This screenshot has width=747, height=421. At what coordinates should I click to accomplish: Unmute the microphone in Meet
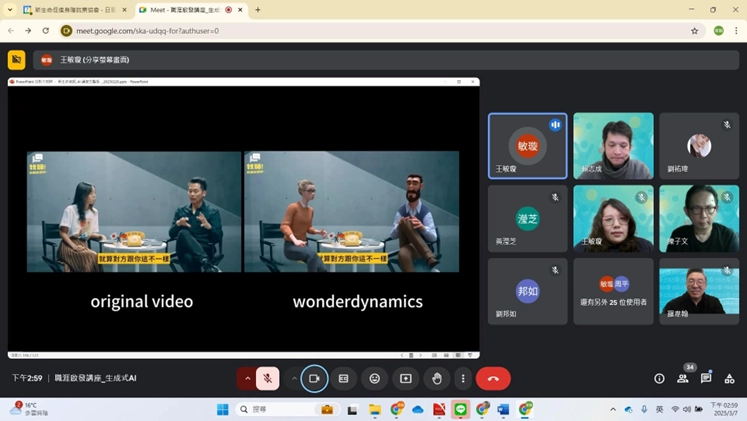268,379
